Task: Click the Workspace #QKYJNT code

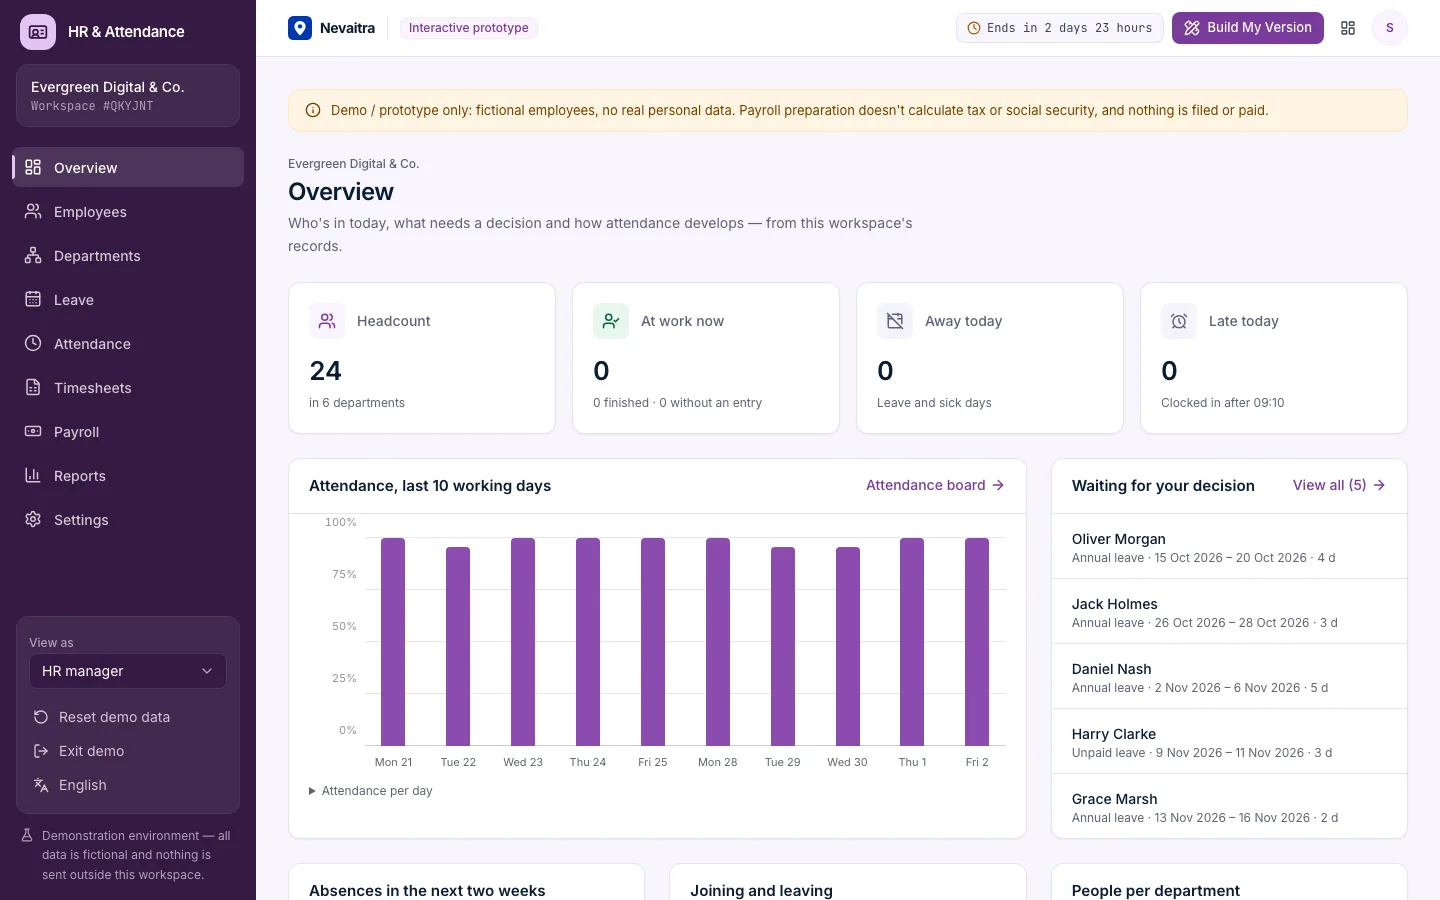Action: 92,106
